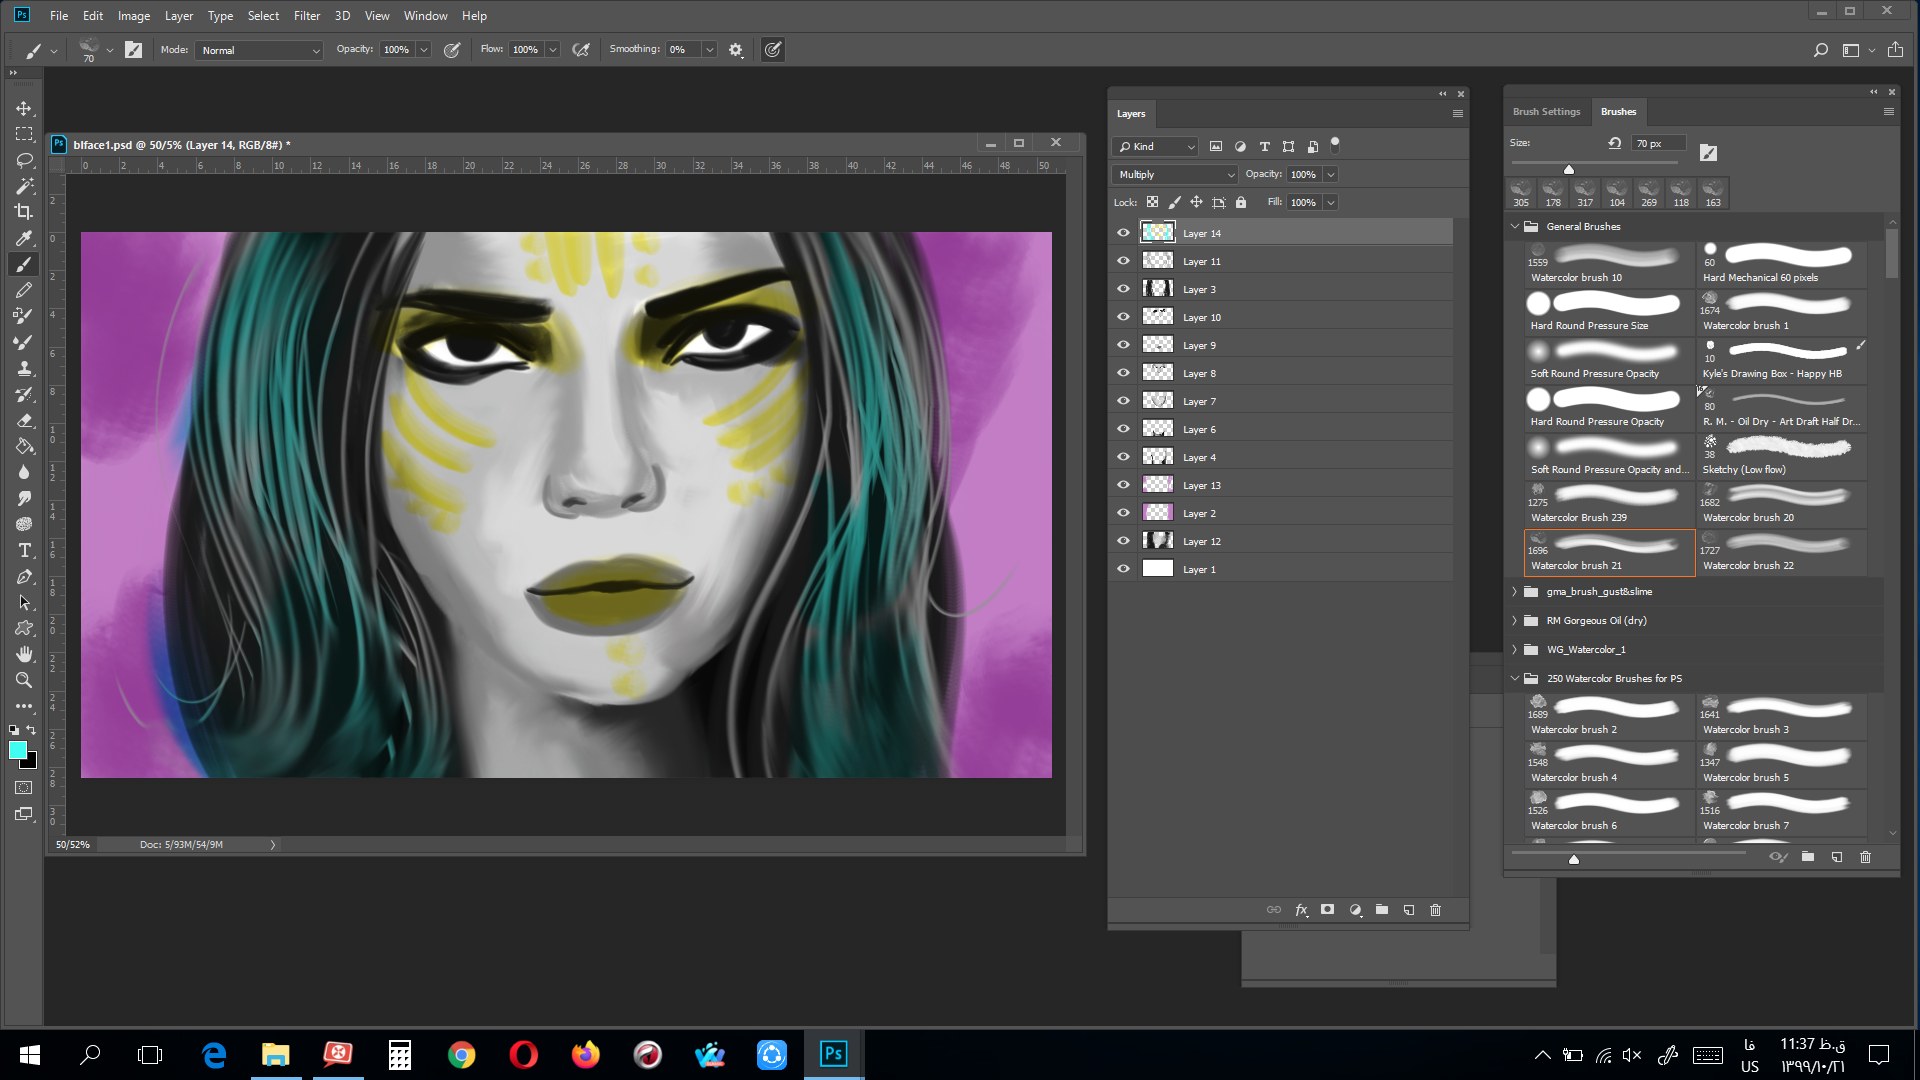Open the Window menu
The image size is (1920, 1080).
point(425,15)
